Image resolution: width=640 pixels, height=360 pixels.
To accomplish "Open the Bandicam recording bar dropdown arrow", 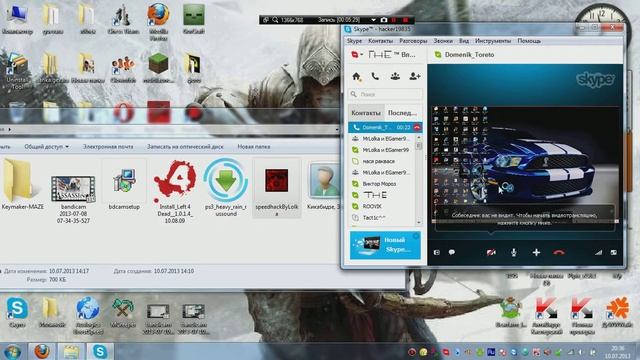I will 373,20.
